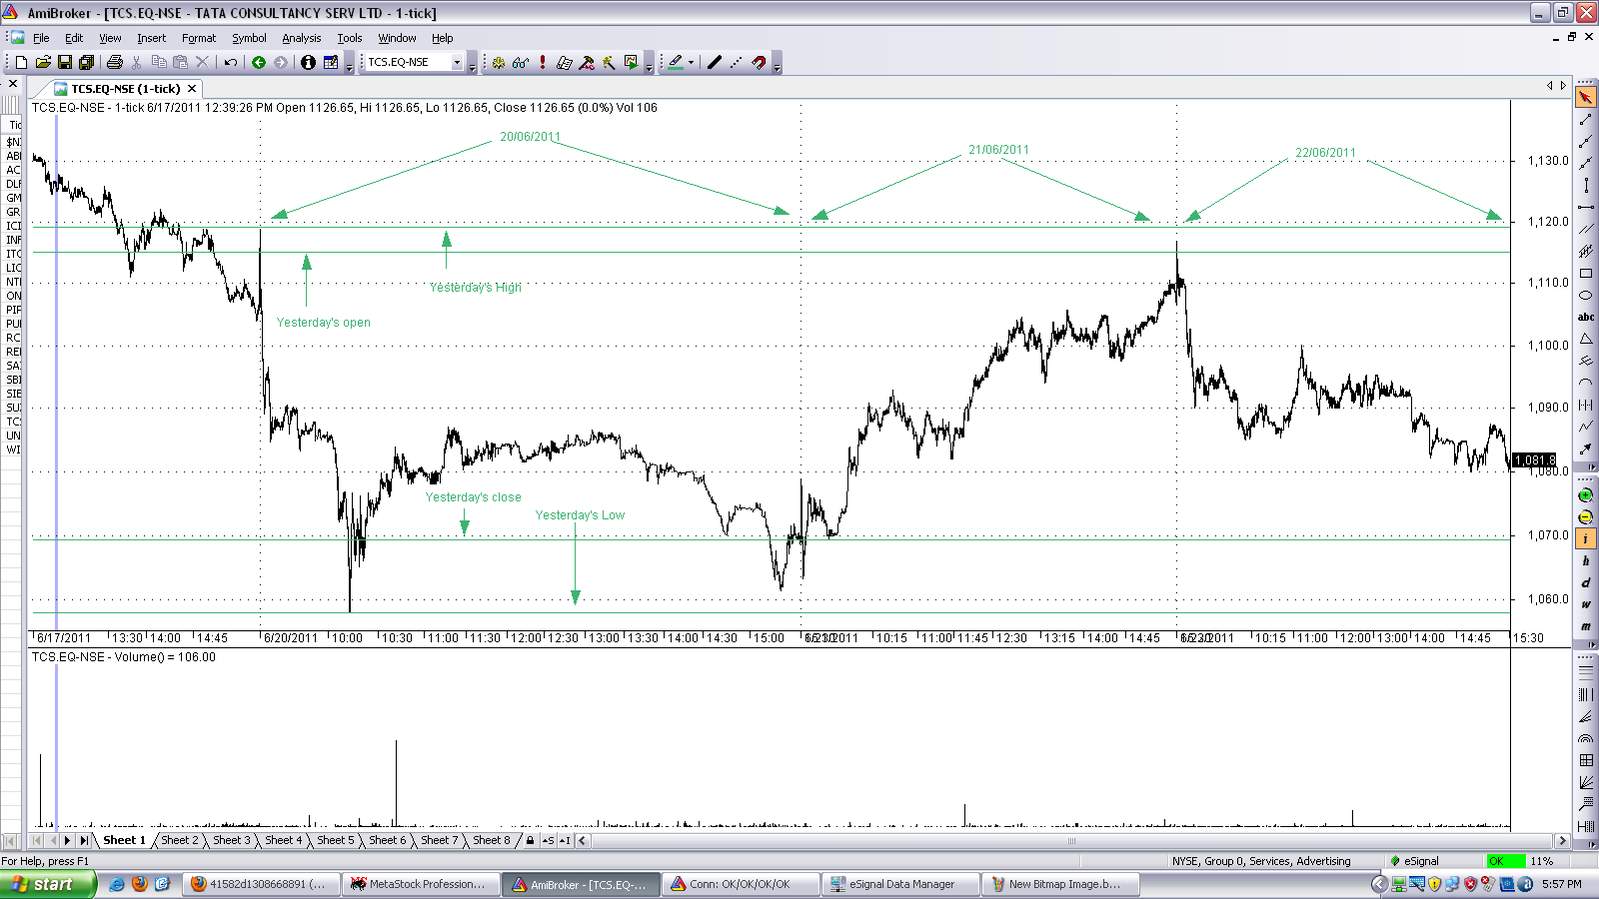Image resolution: width=1599 pixels, height=899 pixels.
Task: Expand overflow options beside the symbol selector
Action: (x=472, y=66)
